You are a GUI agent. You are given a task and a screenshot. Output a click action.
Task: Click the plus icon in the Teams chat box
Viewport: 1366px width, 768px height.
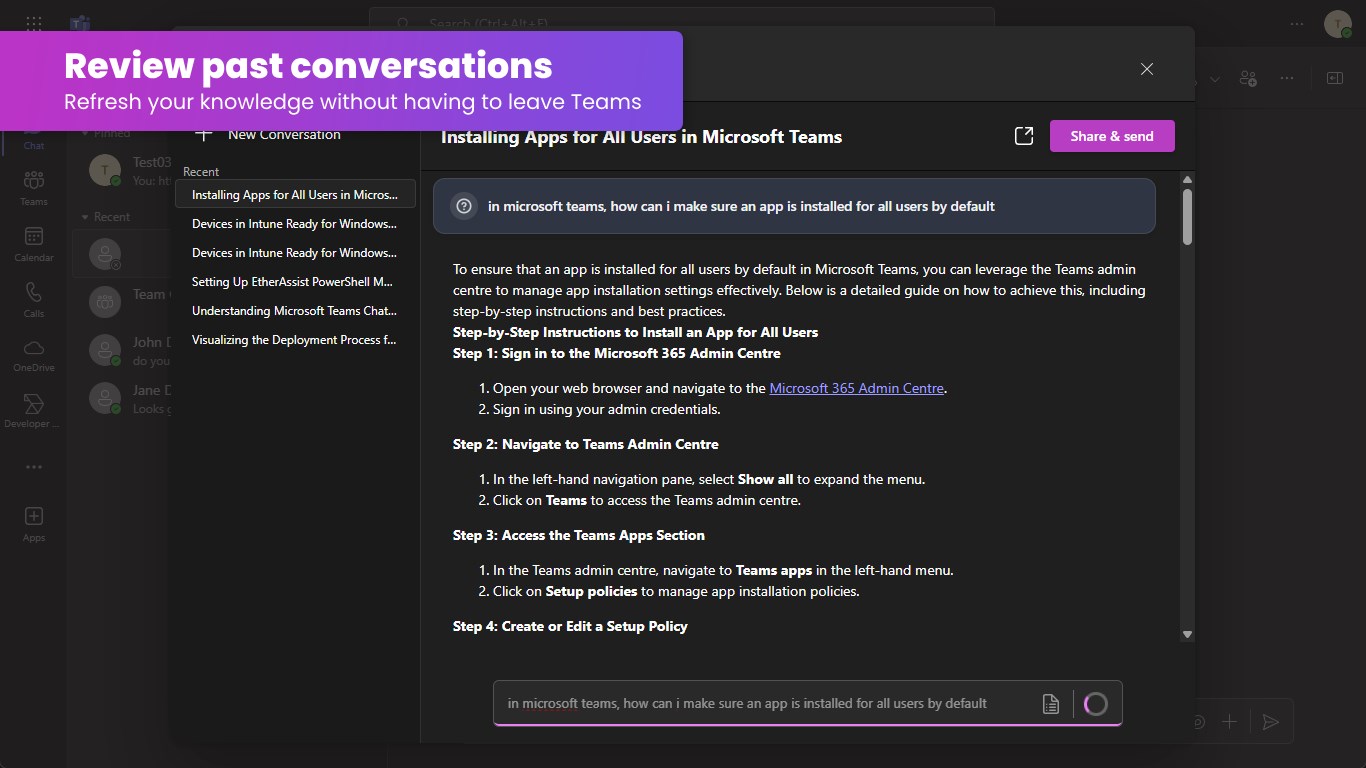tap(1230, 722)
